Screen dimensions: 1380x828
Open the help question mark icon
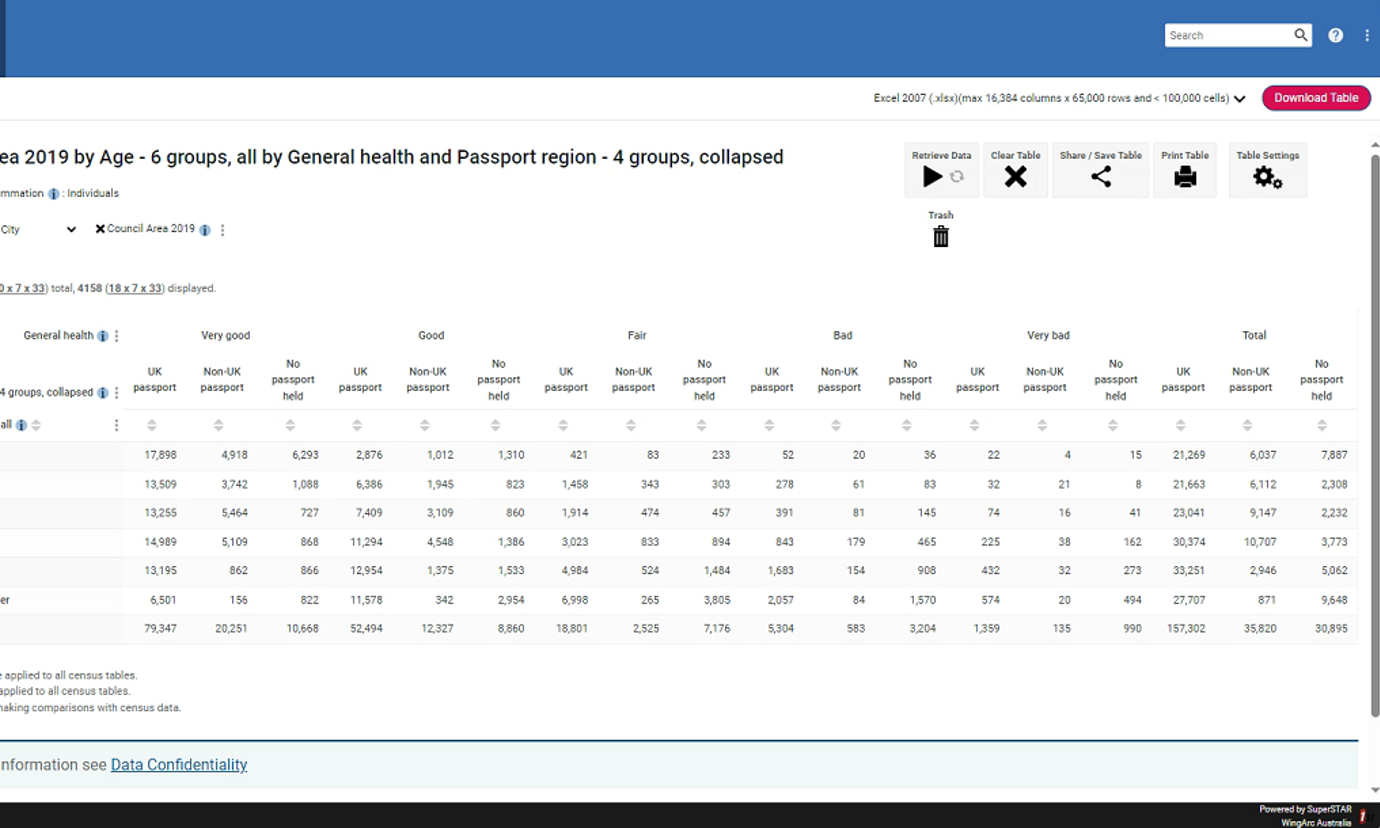tap(1335, 35)
